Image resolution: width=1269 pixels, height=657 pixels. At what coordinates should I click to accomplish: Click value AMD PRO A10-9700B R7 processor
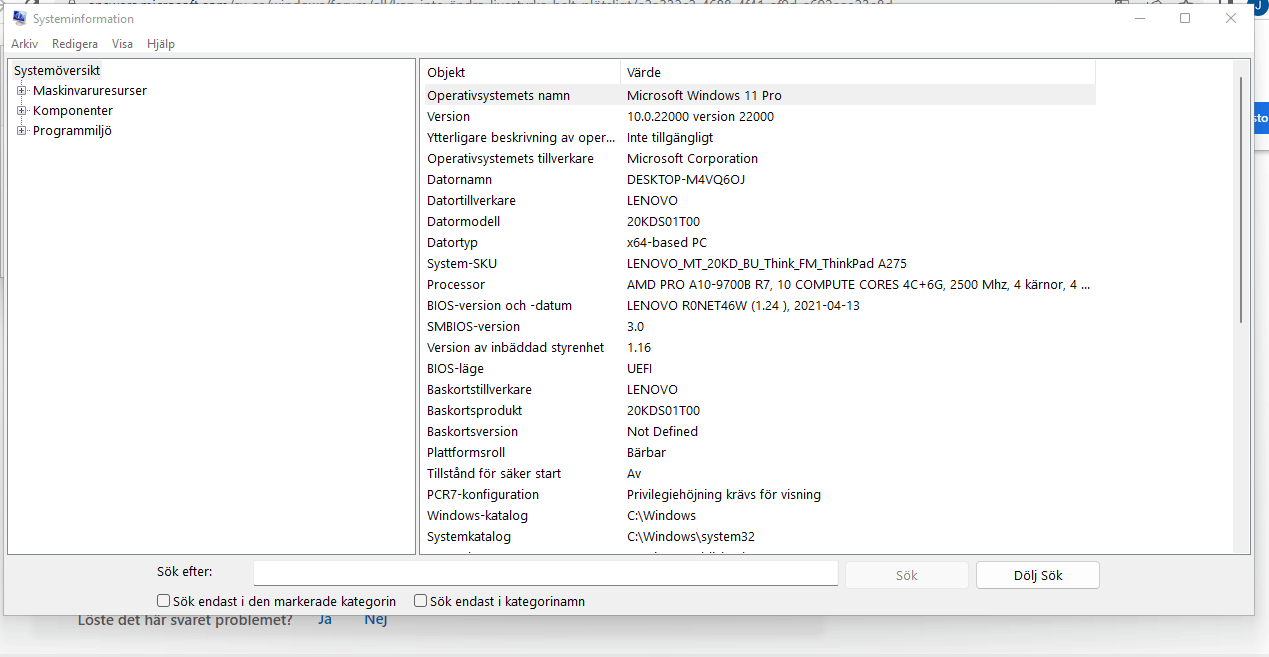[858, 284]
